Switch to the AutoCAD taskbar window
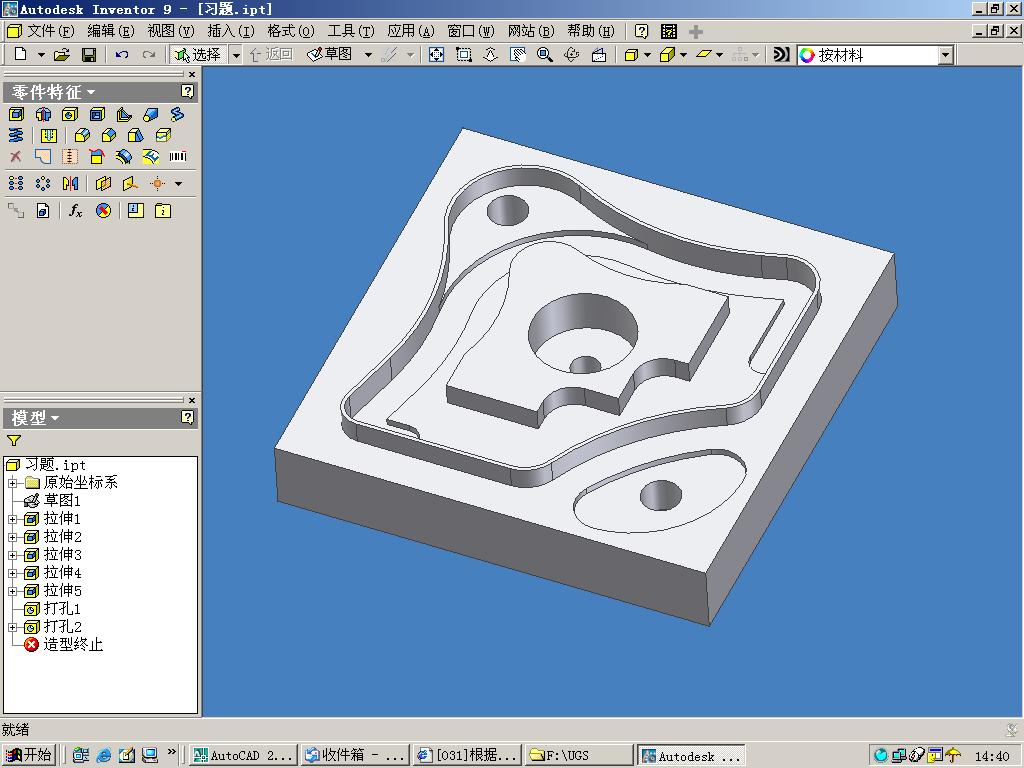The image size is (1024, 768). click(x=243, y=755)
